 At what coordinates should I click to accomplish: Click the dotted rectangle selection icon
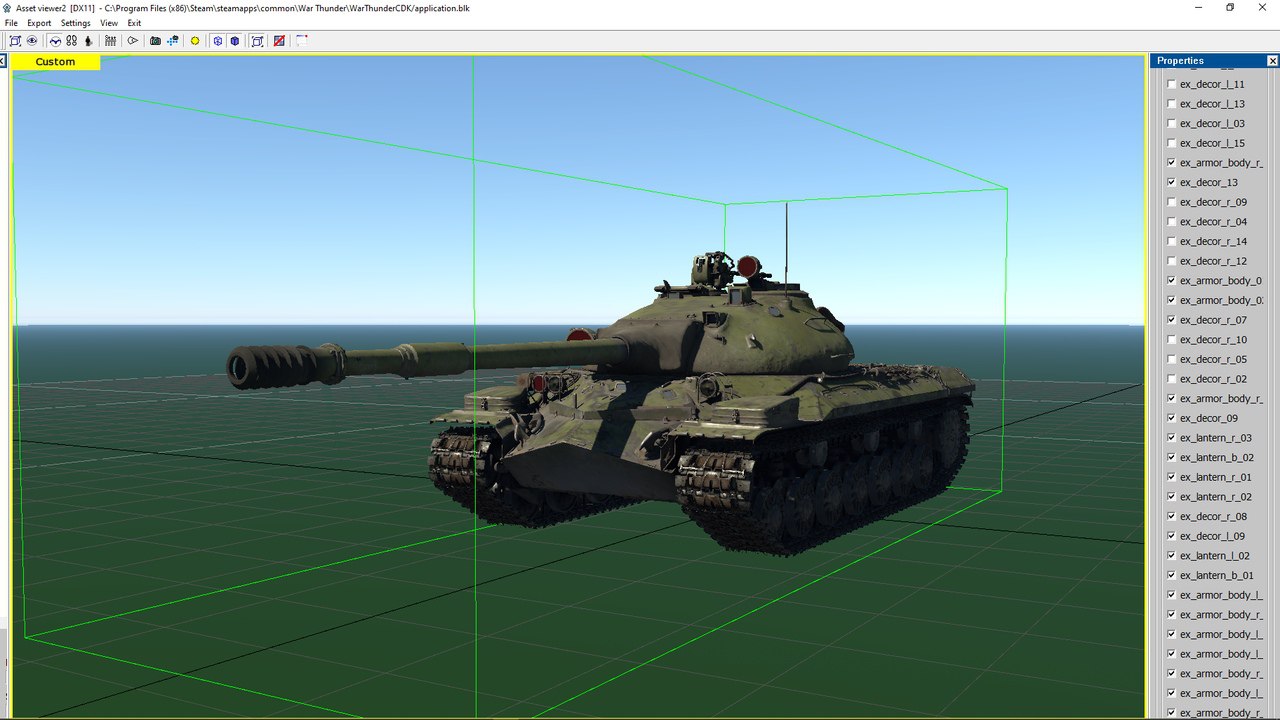[301, 41]
